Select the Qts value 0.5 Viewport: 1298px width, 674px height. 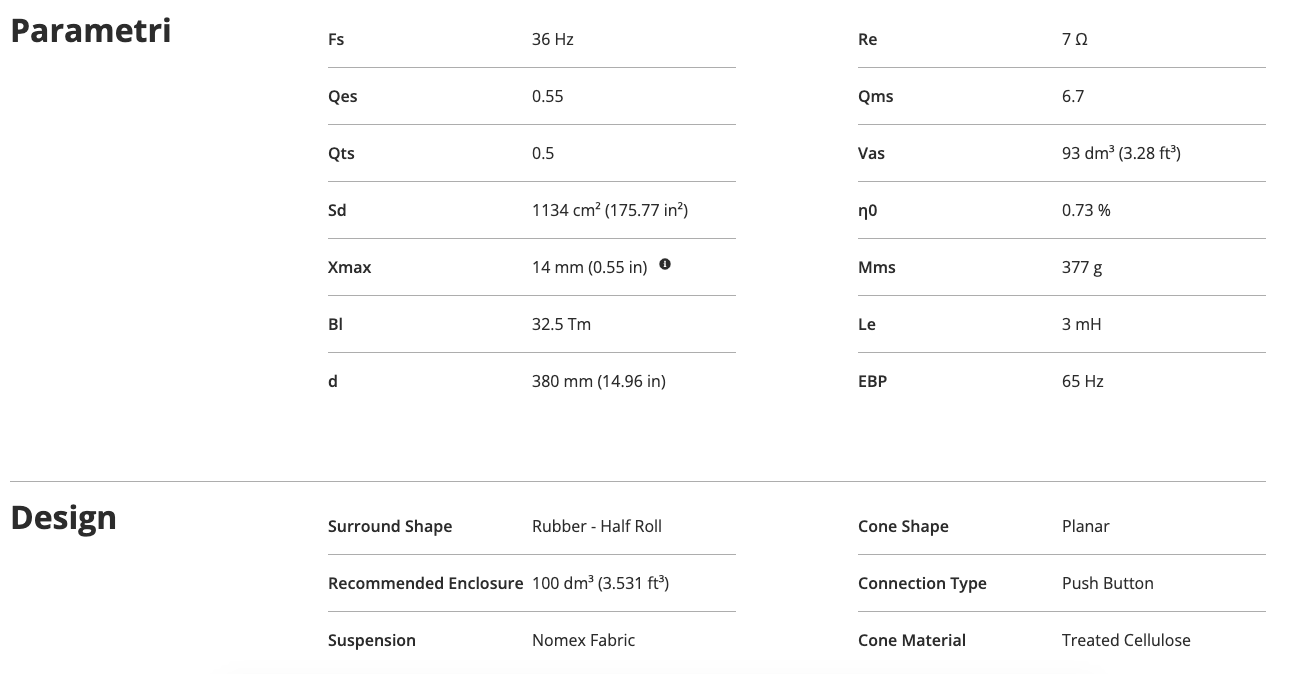pyautogui.click(x=543, y=154)
